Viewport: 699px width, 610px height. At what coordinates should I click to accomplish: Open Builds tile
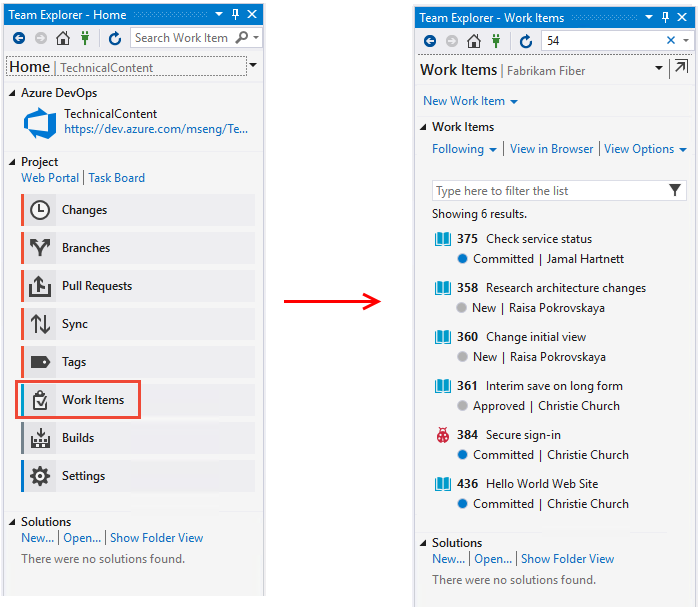coord(138,438)
